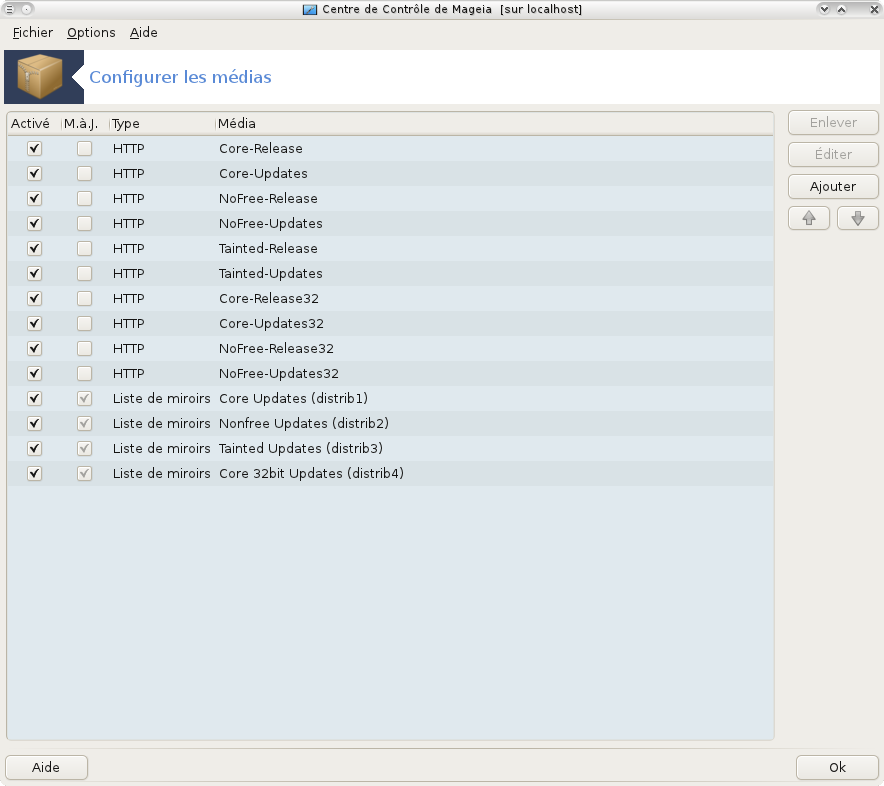
Task: Check M.à.J. box for NoFree-Updates32
Action: (x=85, y=373)
